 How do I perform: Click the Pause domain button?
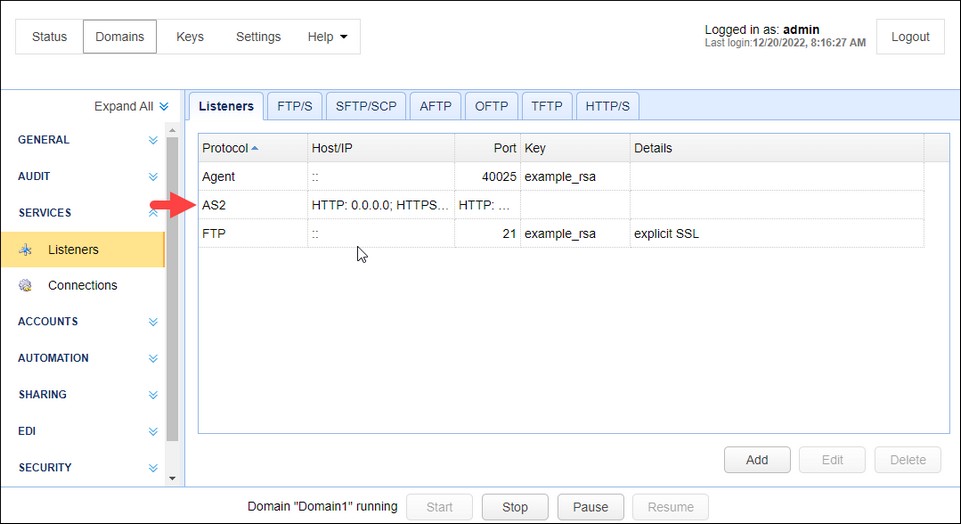click(x=590, y=507)
